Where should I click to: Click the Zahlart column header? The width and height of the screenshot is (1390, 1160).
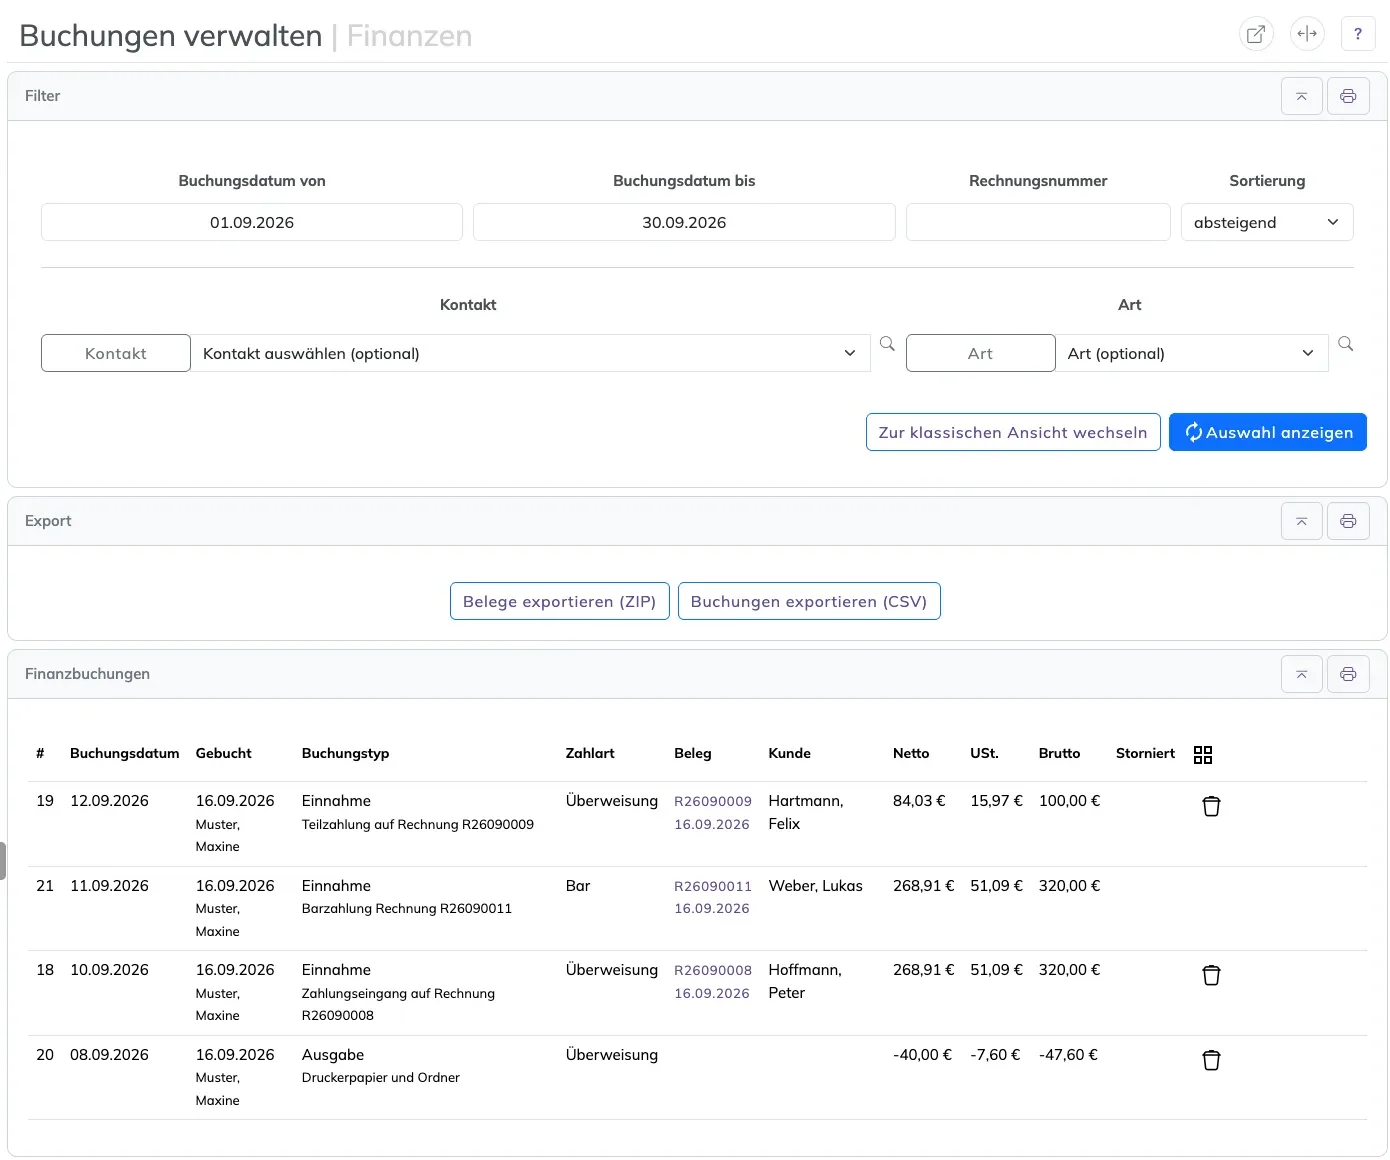[590, 753]
